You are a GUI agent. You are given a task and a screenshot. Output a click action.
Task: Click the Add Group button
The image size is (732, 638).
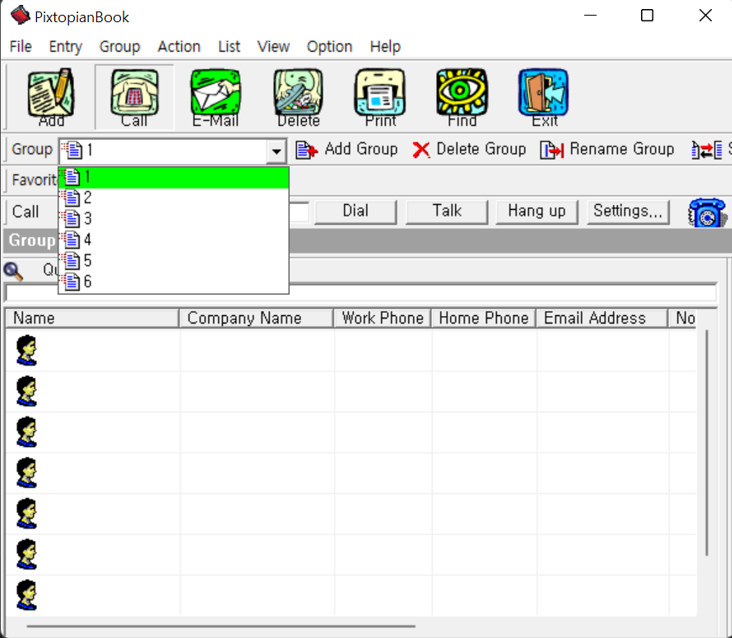click(346, 149)
